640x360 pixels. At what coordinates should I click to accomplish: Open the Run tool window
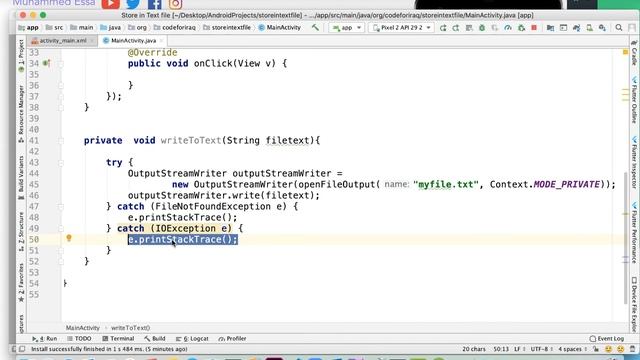[44, 338]
